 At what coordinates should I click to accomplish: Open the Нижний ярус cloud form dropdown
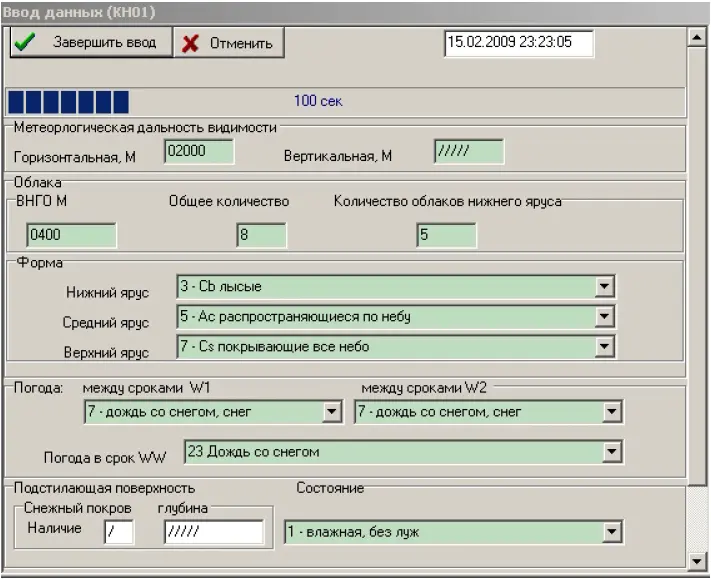(x=604, y=287)
